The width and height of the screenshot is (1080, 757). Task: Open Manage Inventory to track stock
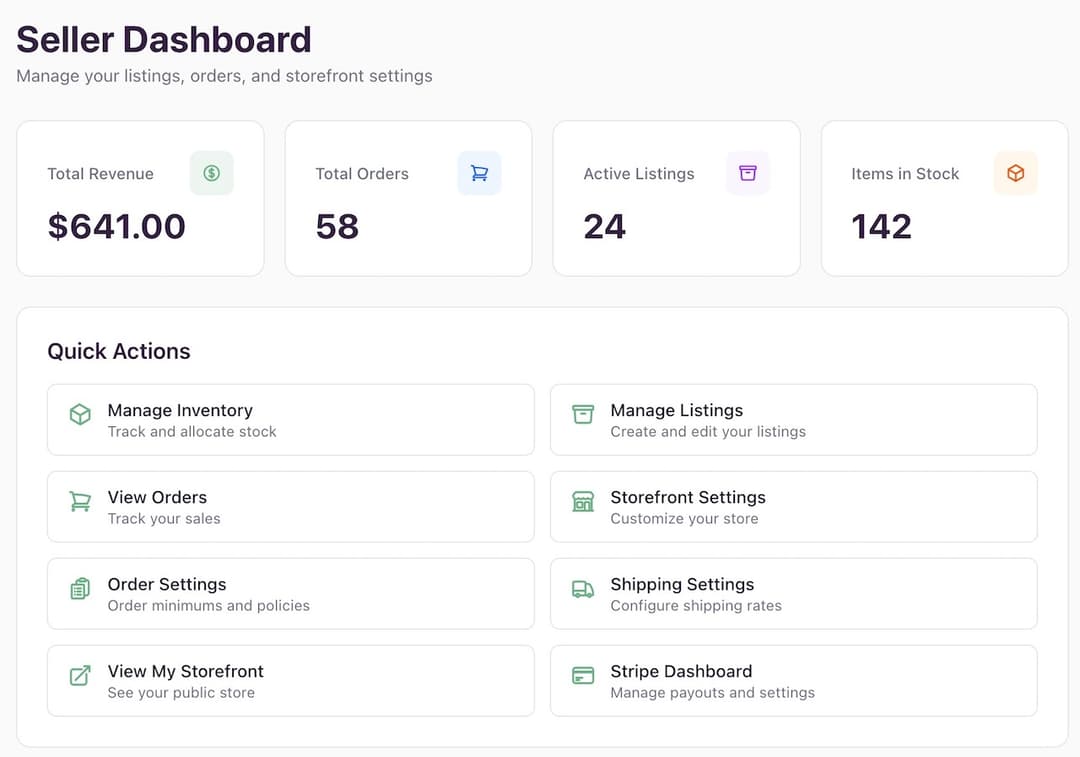click(x=290, y=419)
